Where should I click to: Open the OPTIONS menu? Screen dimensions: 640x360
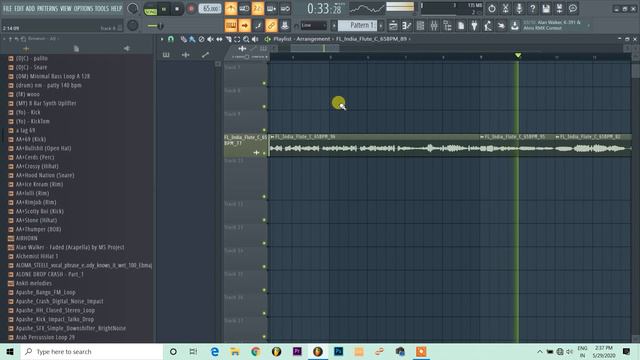click(83, 8)
